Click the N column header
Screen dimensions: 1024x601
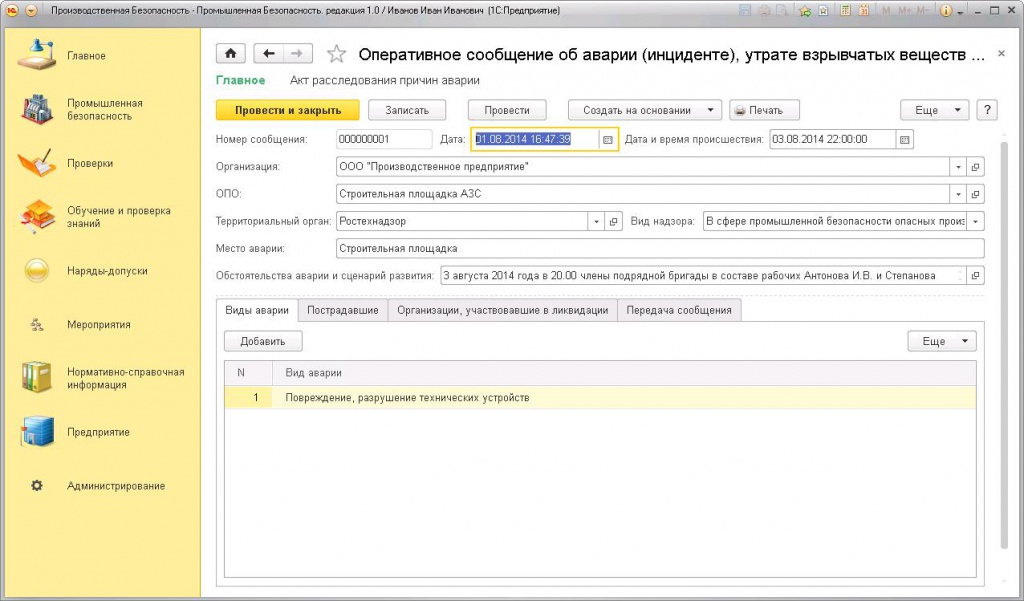click(248, 372)
